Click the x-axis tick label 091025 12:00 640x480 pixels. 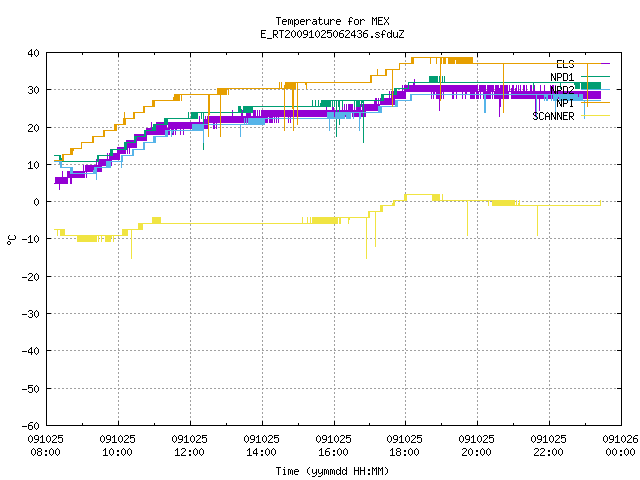[x=189, y=446]
